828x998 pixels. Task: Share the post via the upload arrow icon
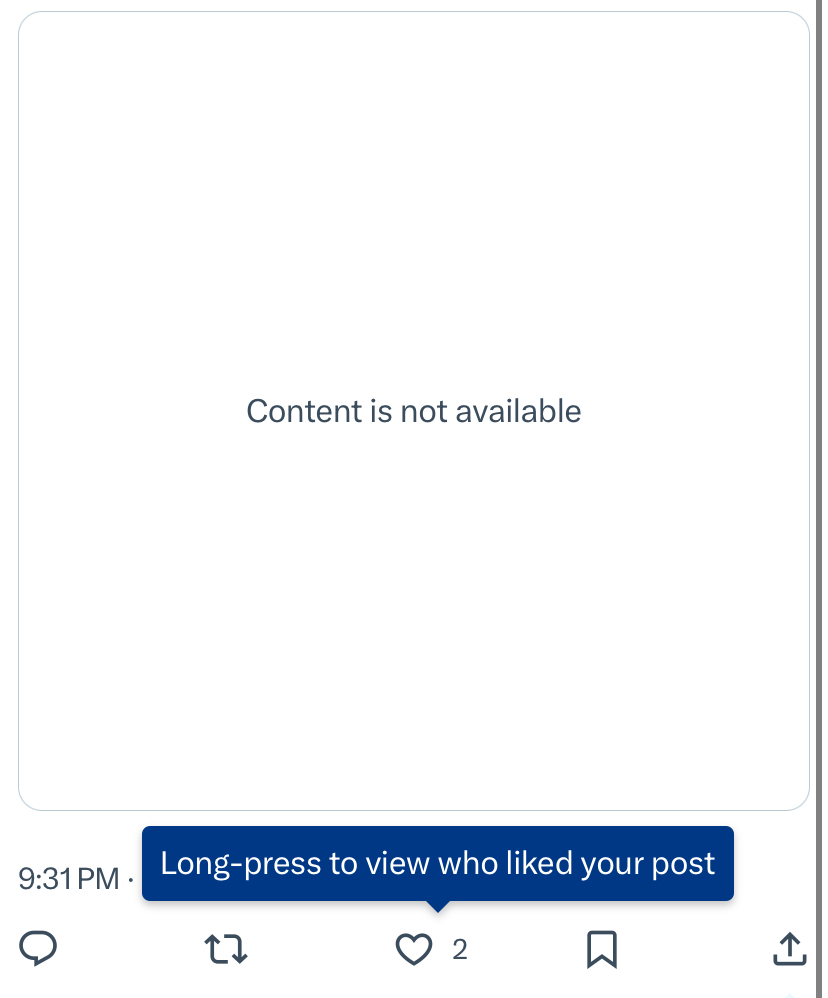point(789,948)
